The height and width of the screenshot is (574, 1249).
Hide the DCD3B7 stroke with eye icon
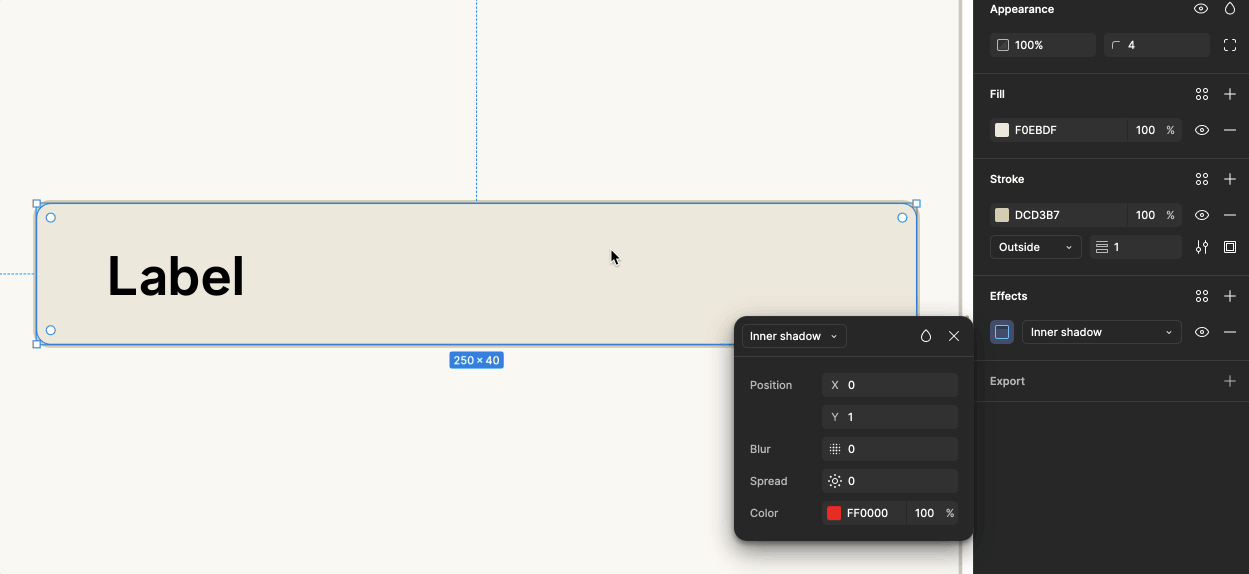[1202, 215]
